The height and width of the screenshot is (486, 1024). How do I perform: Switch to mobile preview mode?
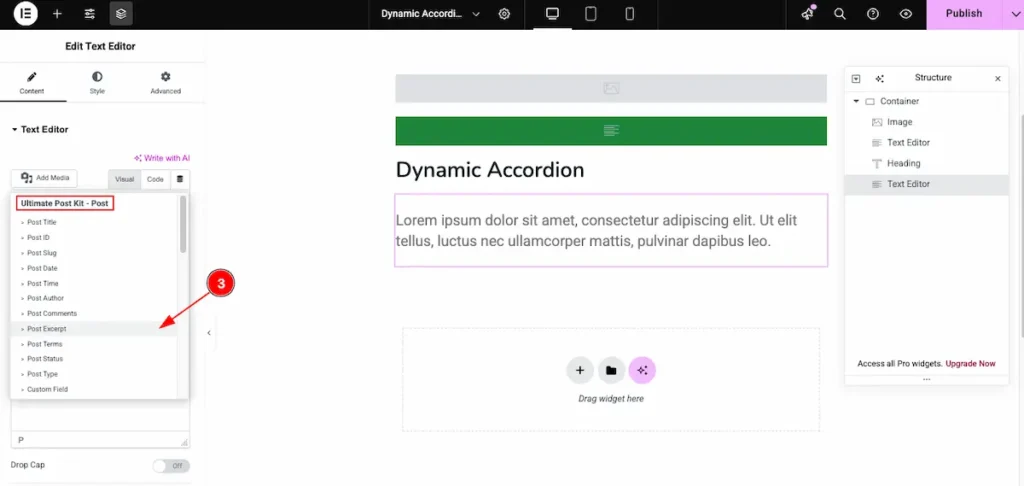click(629, 14)
